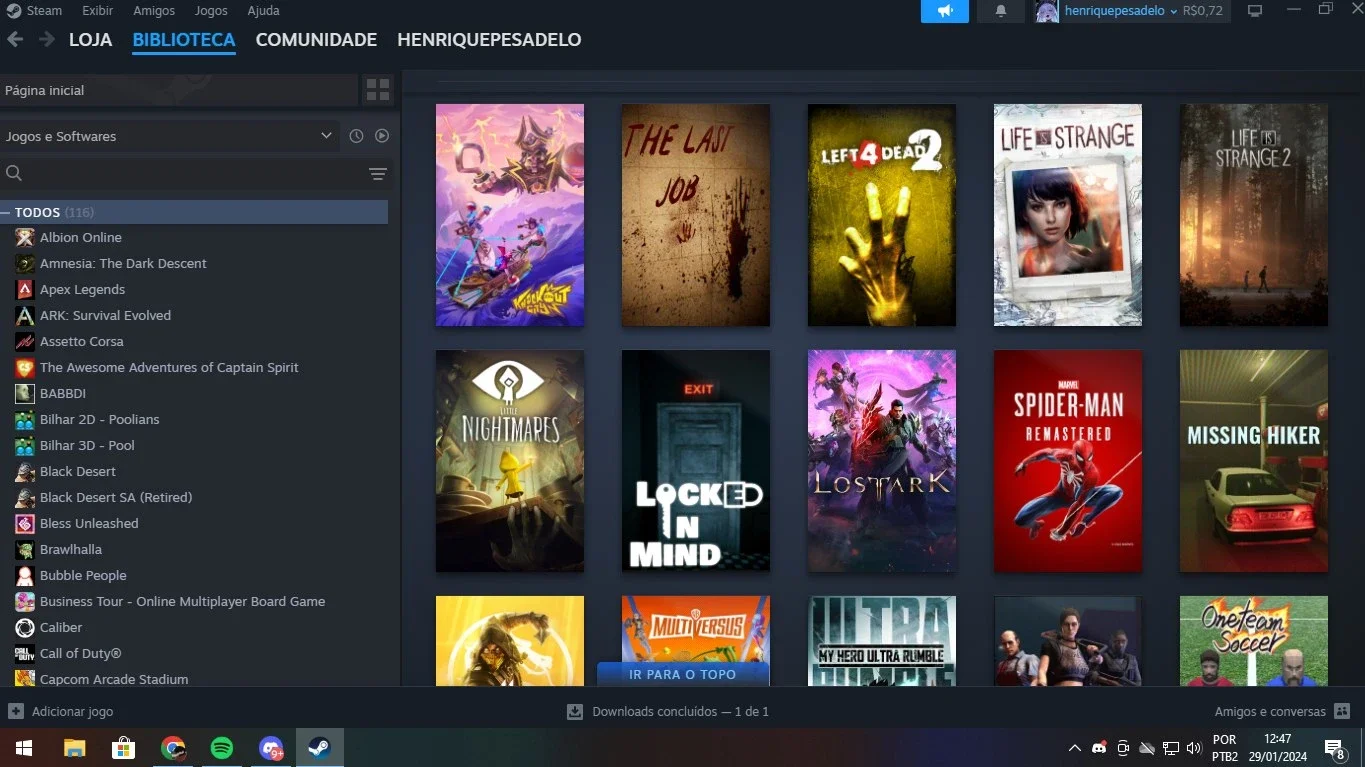The width and height of the screenshot is (1365, 767).
Task: Open the henriquepesadelo account dropdown
Action: 1121,11
